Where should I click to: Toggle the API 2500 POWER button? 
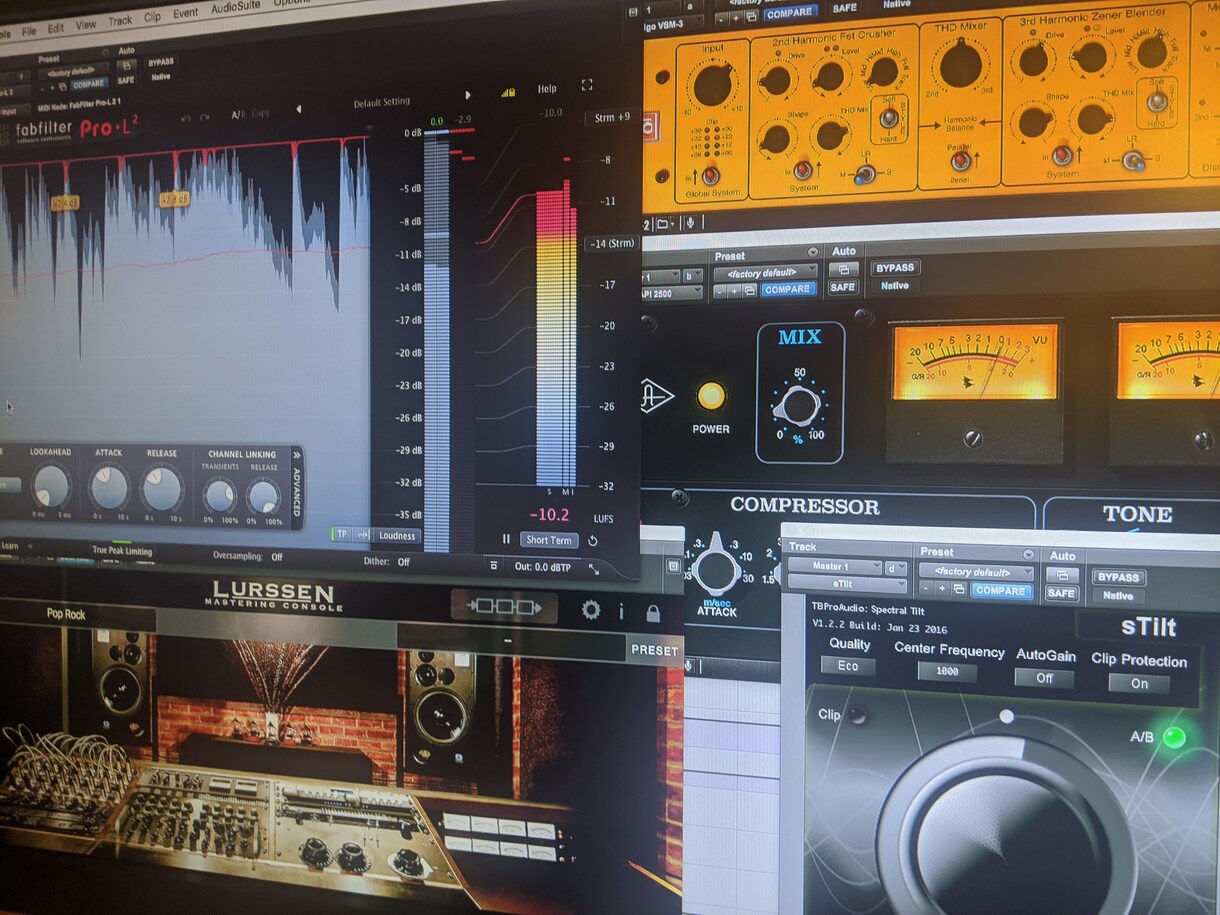pos(711,396)
